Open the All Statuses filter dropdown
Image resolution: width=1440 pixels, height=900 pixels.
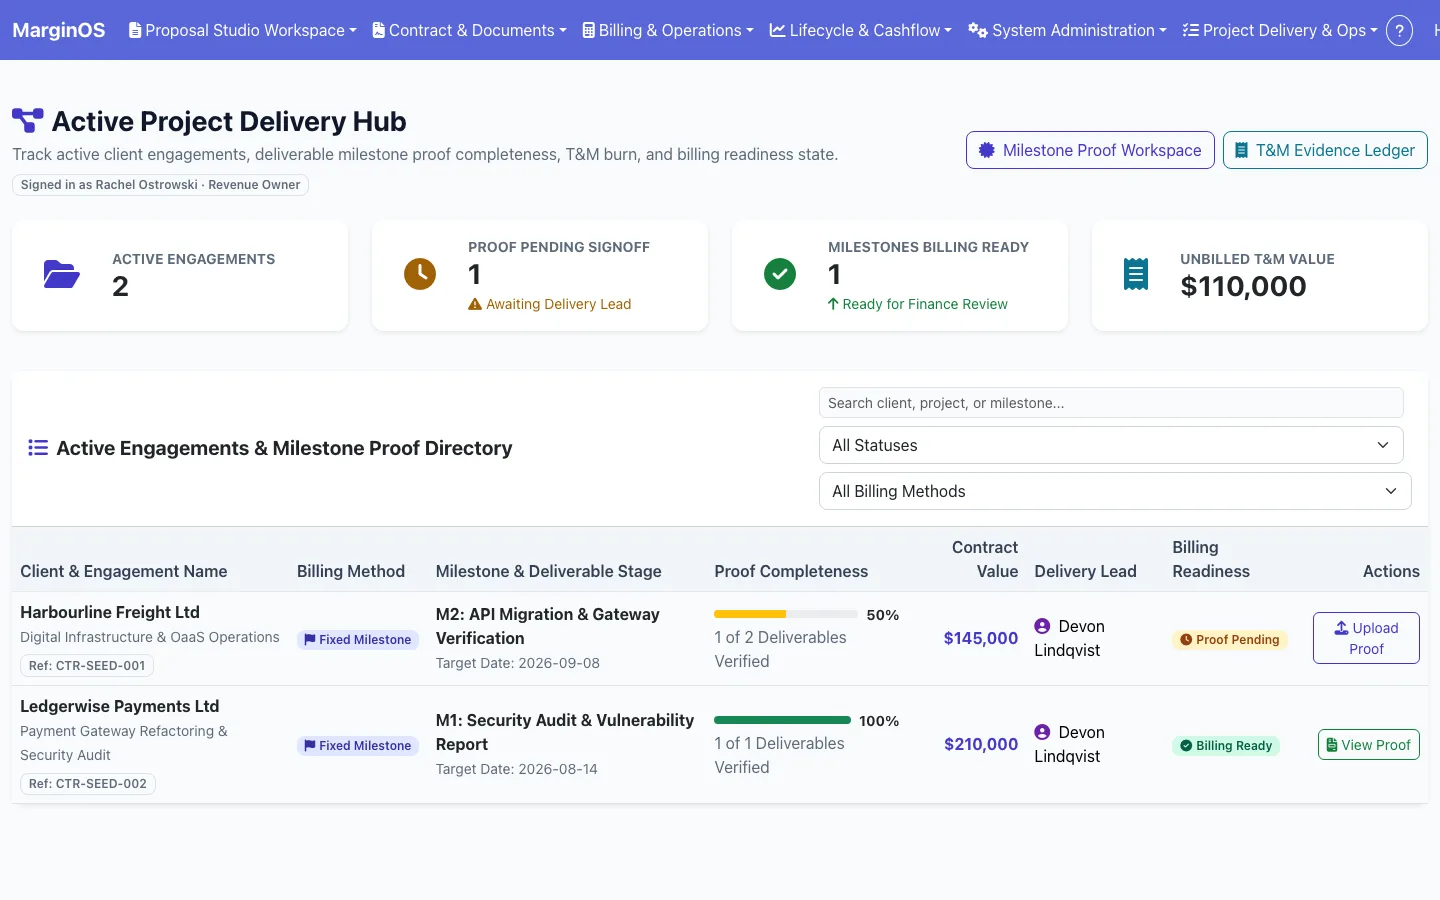1111,445
